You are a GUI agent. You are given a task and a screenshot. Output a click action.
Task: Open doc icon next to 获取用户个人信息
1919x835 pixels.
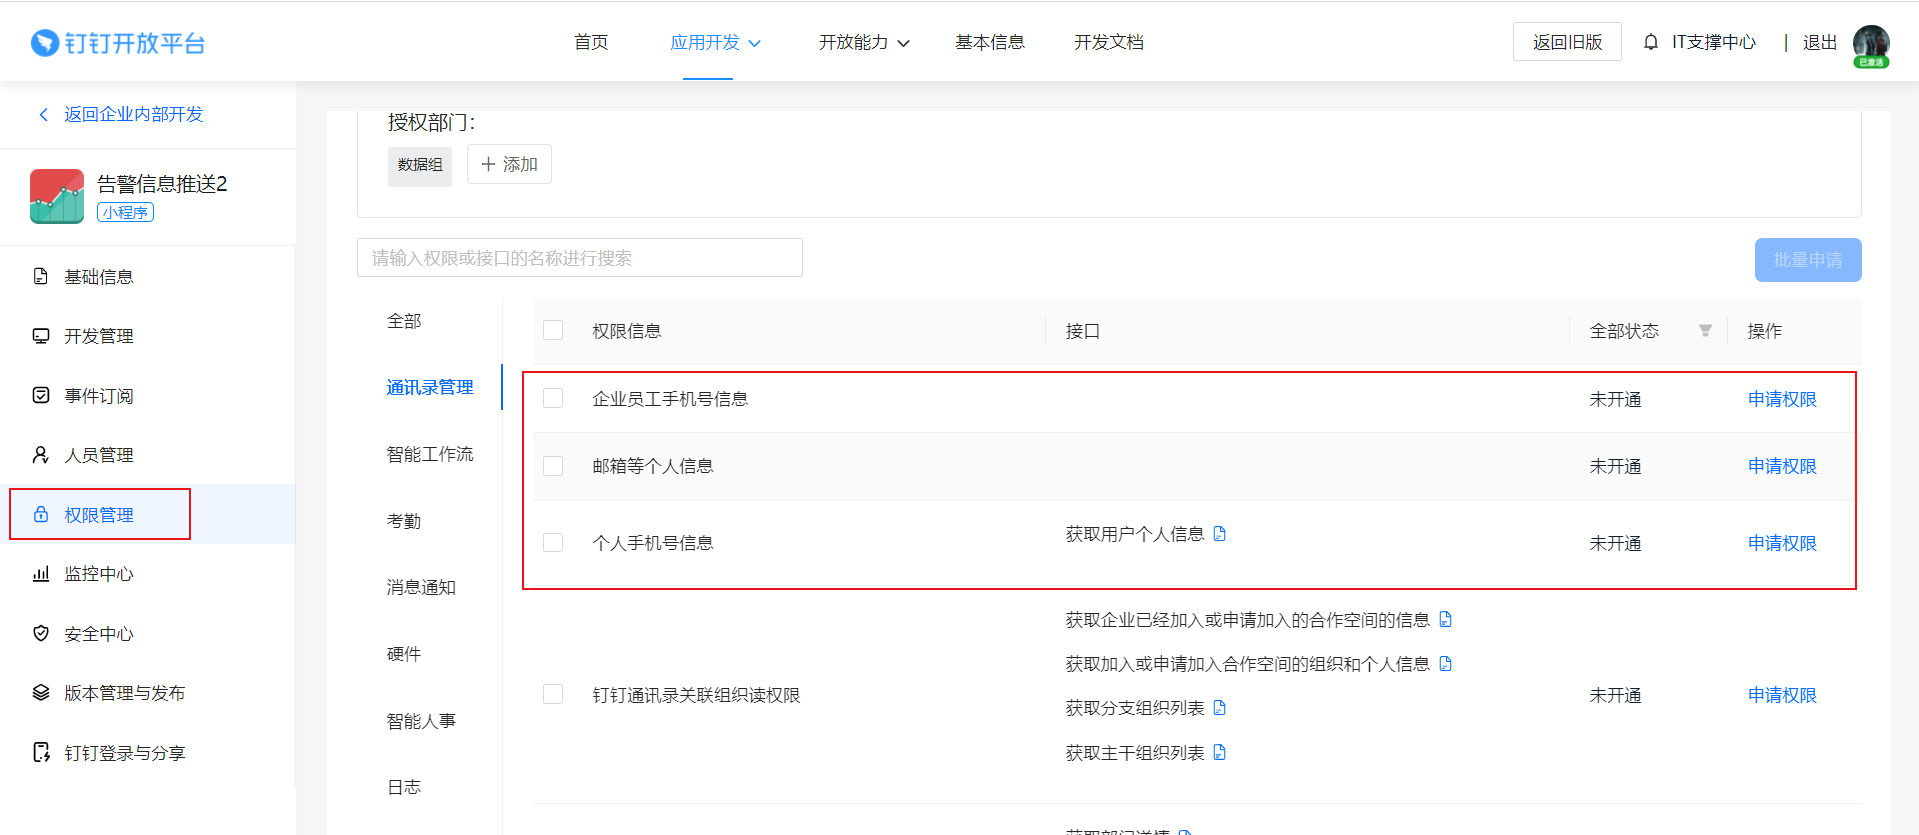pos(1219,534)
